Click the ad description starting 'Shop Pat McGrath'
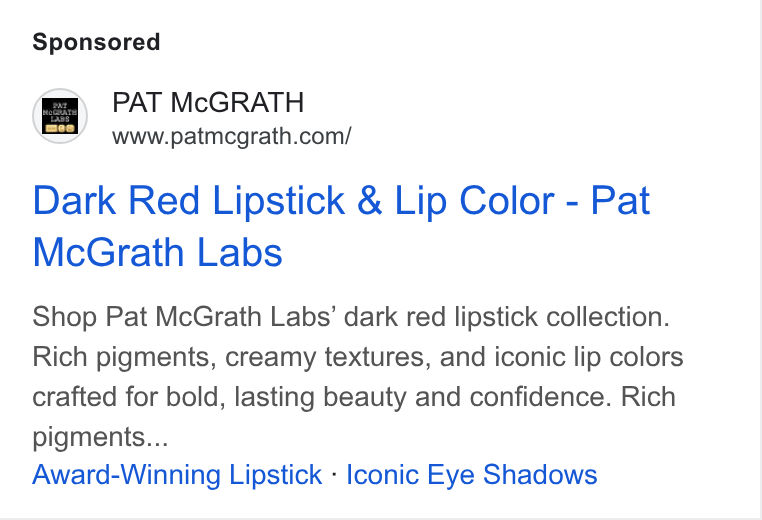The height and width of the screenshot is (520, 762). tap(358, 377)
